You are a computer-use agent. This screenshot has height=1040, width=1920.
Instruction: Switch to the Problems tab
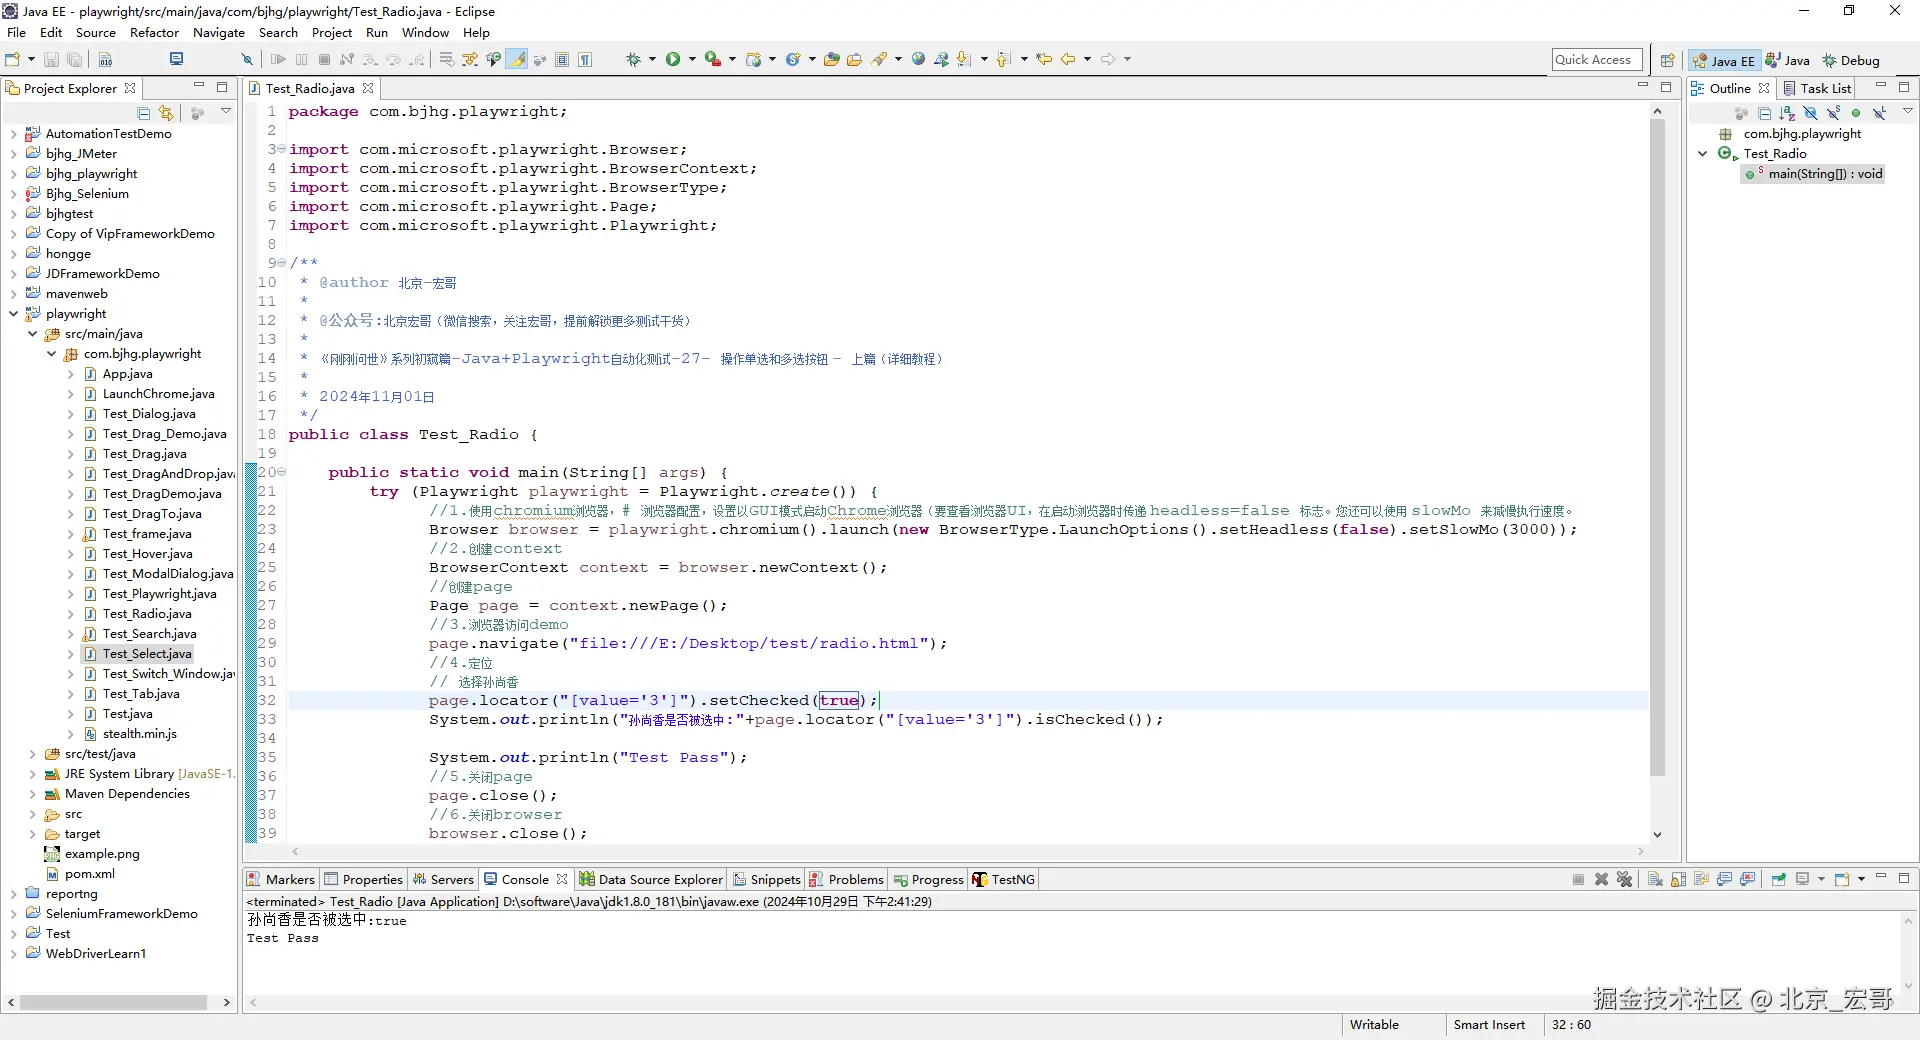(846, 880)
